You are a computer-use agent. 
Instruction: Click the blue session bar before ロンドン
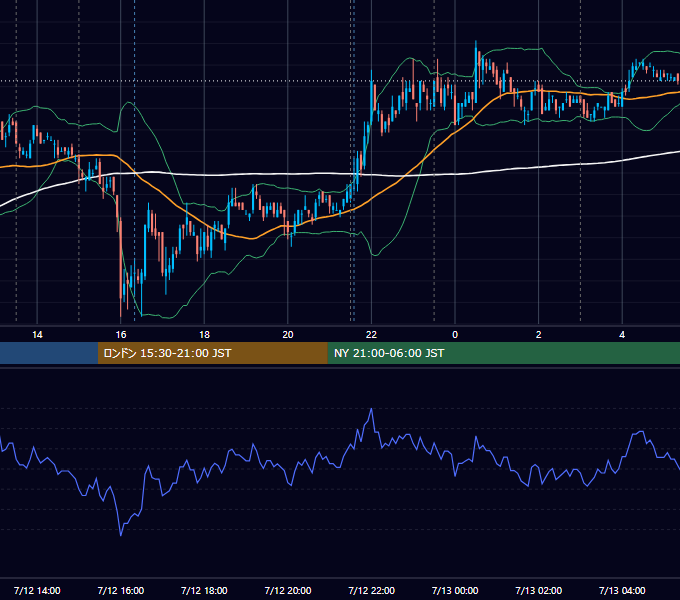pyautogui.click(x=49, y=353)
